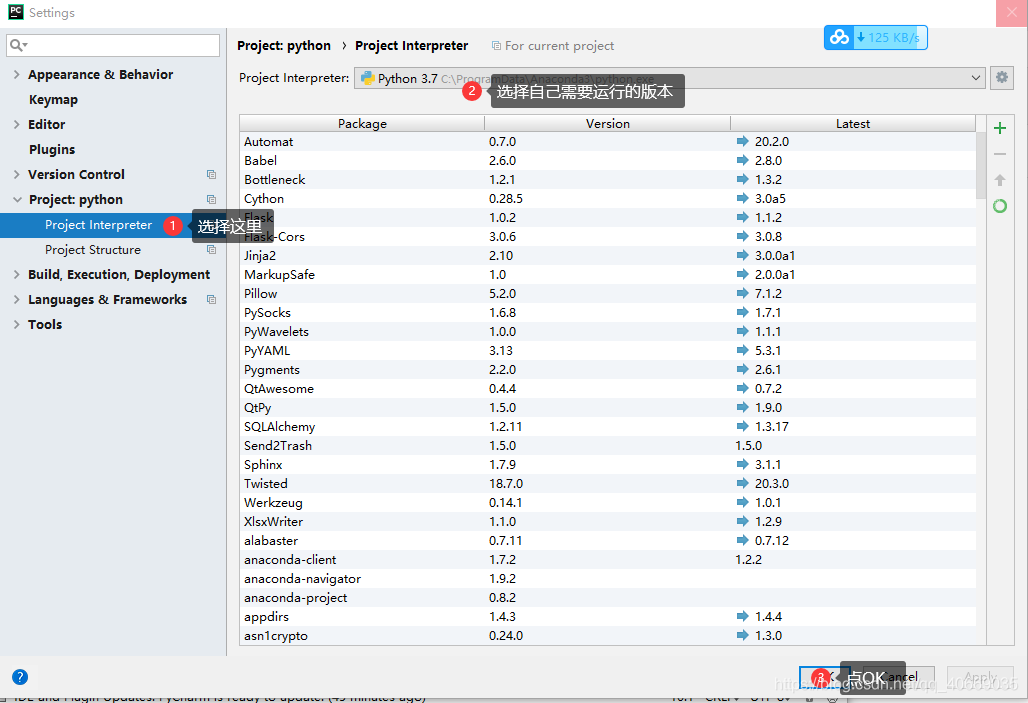Image resolution: width=1028 pixels, height=703 pixels.
Task: Select the Cython package row
Action: pos(608,198)
